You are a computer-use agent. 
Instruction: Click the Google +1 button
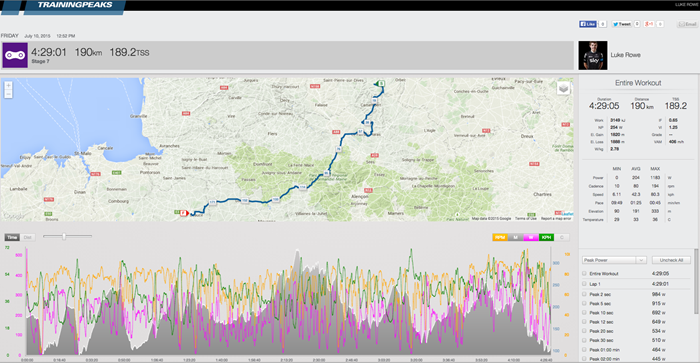[x=649, y=24]
